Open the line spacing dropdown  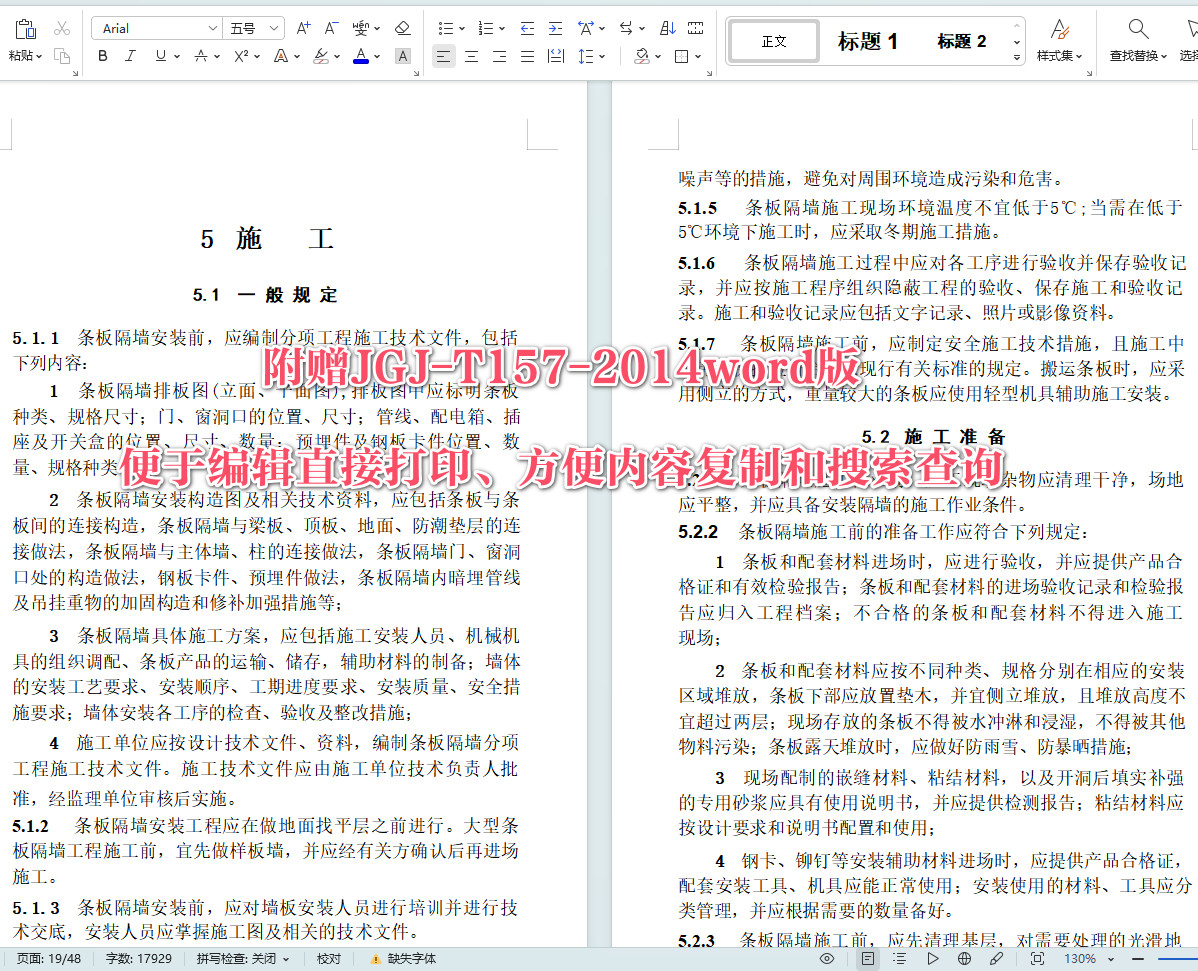pyautogui.click(x=590, y=56)
